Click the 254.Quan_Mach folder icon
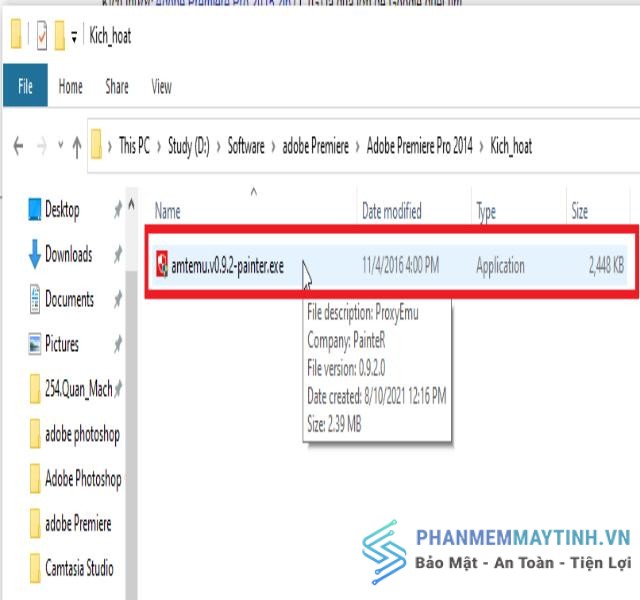This screenshot has height=600, width=640. [x=35, y=389]
